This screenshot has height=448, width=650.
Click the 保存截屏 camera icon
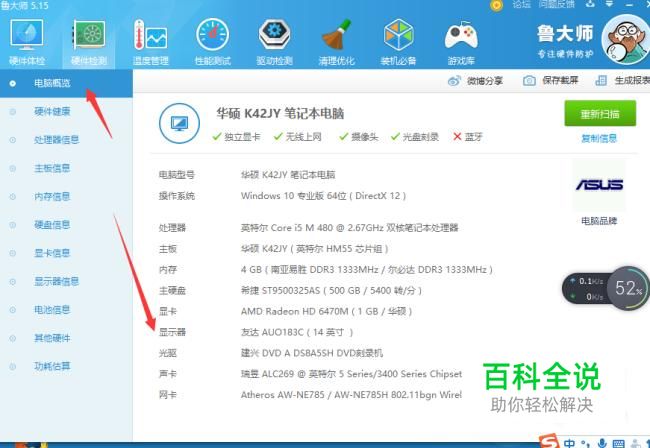pyautogui.click(x=529, y=80)
